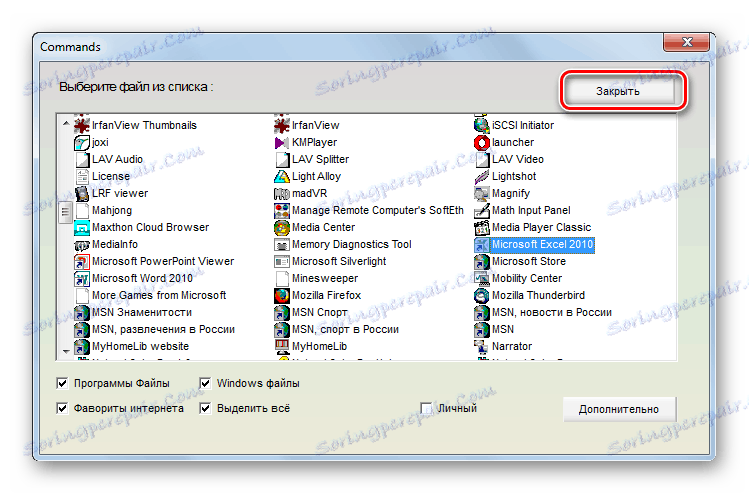The height and width of the screenshot is (494, 749).
Task: Close the Commands window
Action: coord(687,42)
